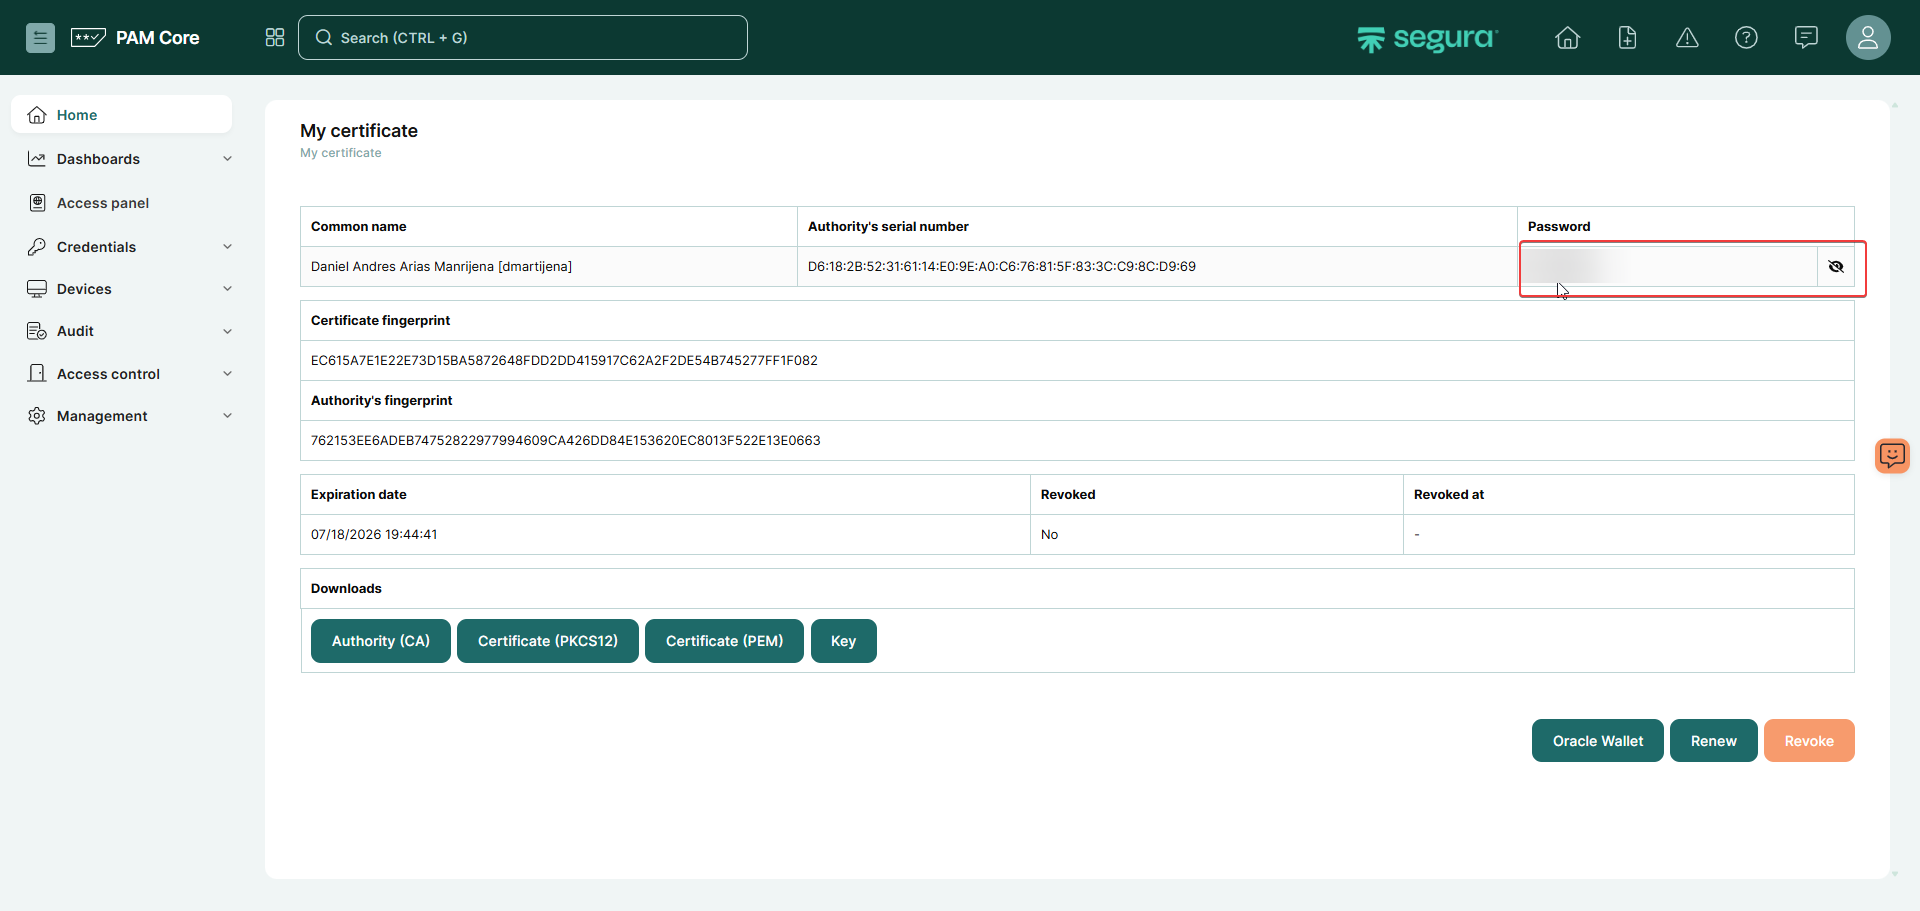Open the messages chat icon in header
This screenshot has width=1920, height=911.
coord(1806,38)
